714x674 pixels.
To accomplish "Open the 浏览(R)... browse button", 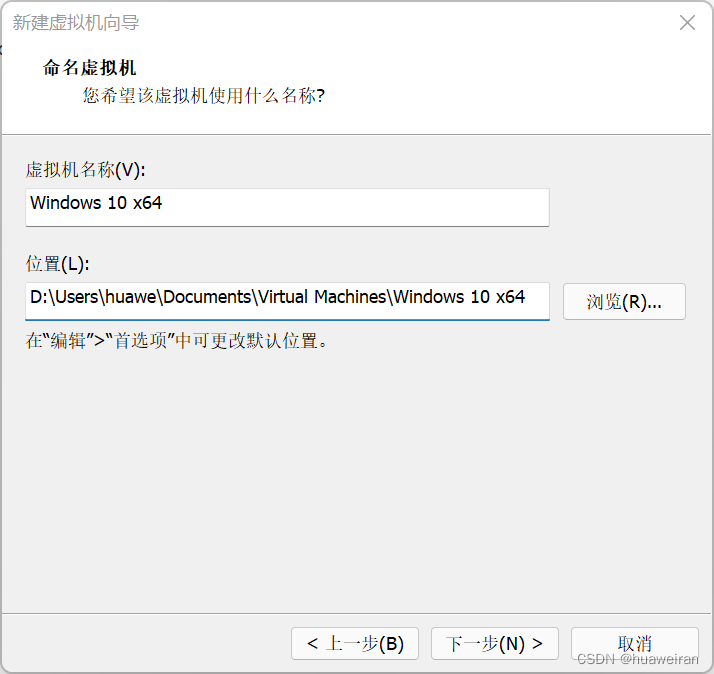I will click(624, 301).
